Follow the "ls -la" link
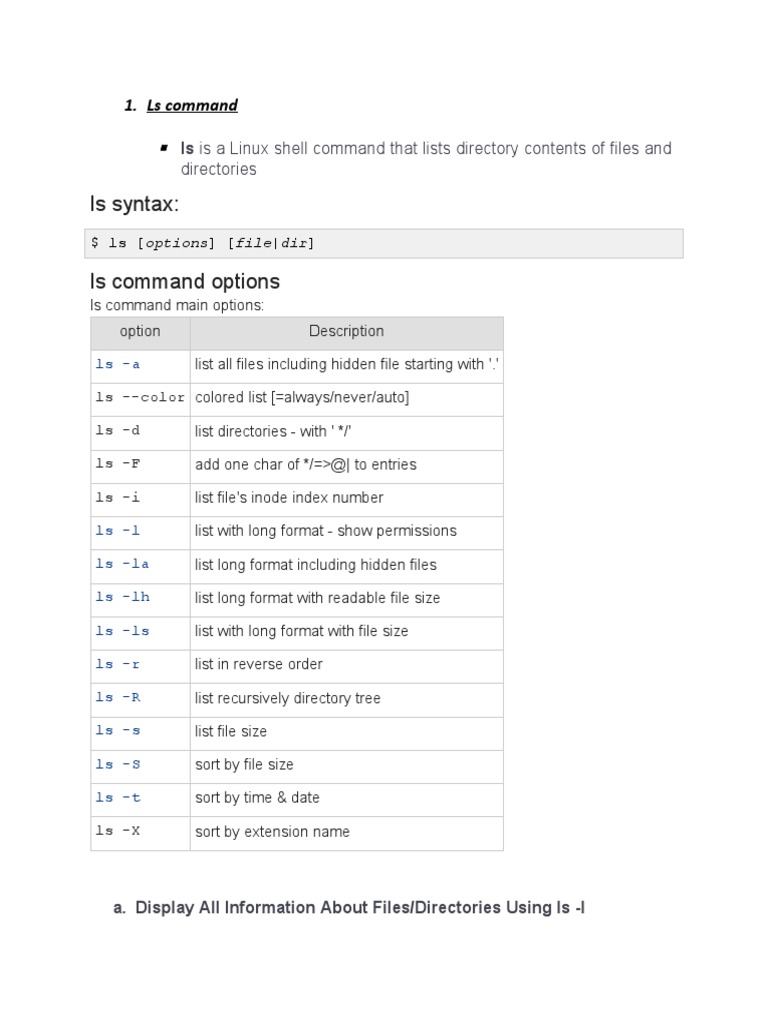768x1024 pixels. (x=122, y=565)
